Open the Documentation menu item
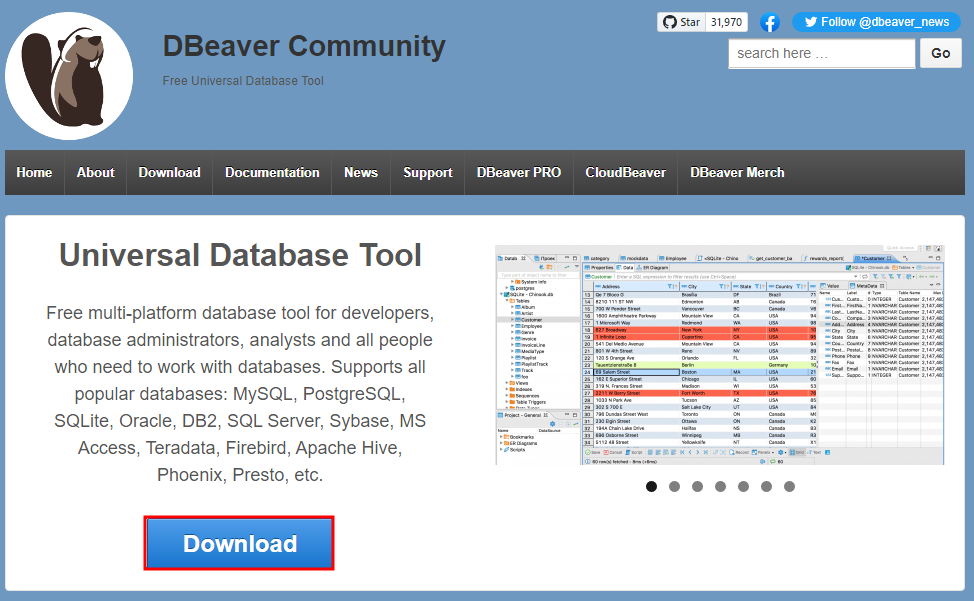The width and height of the screenshot is (974, 601). pos(272,173)
